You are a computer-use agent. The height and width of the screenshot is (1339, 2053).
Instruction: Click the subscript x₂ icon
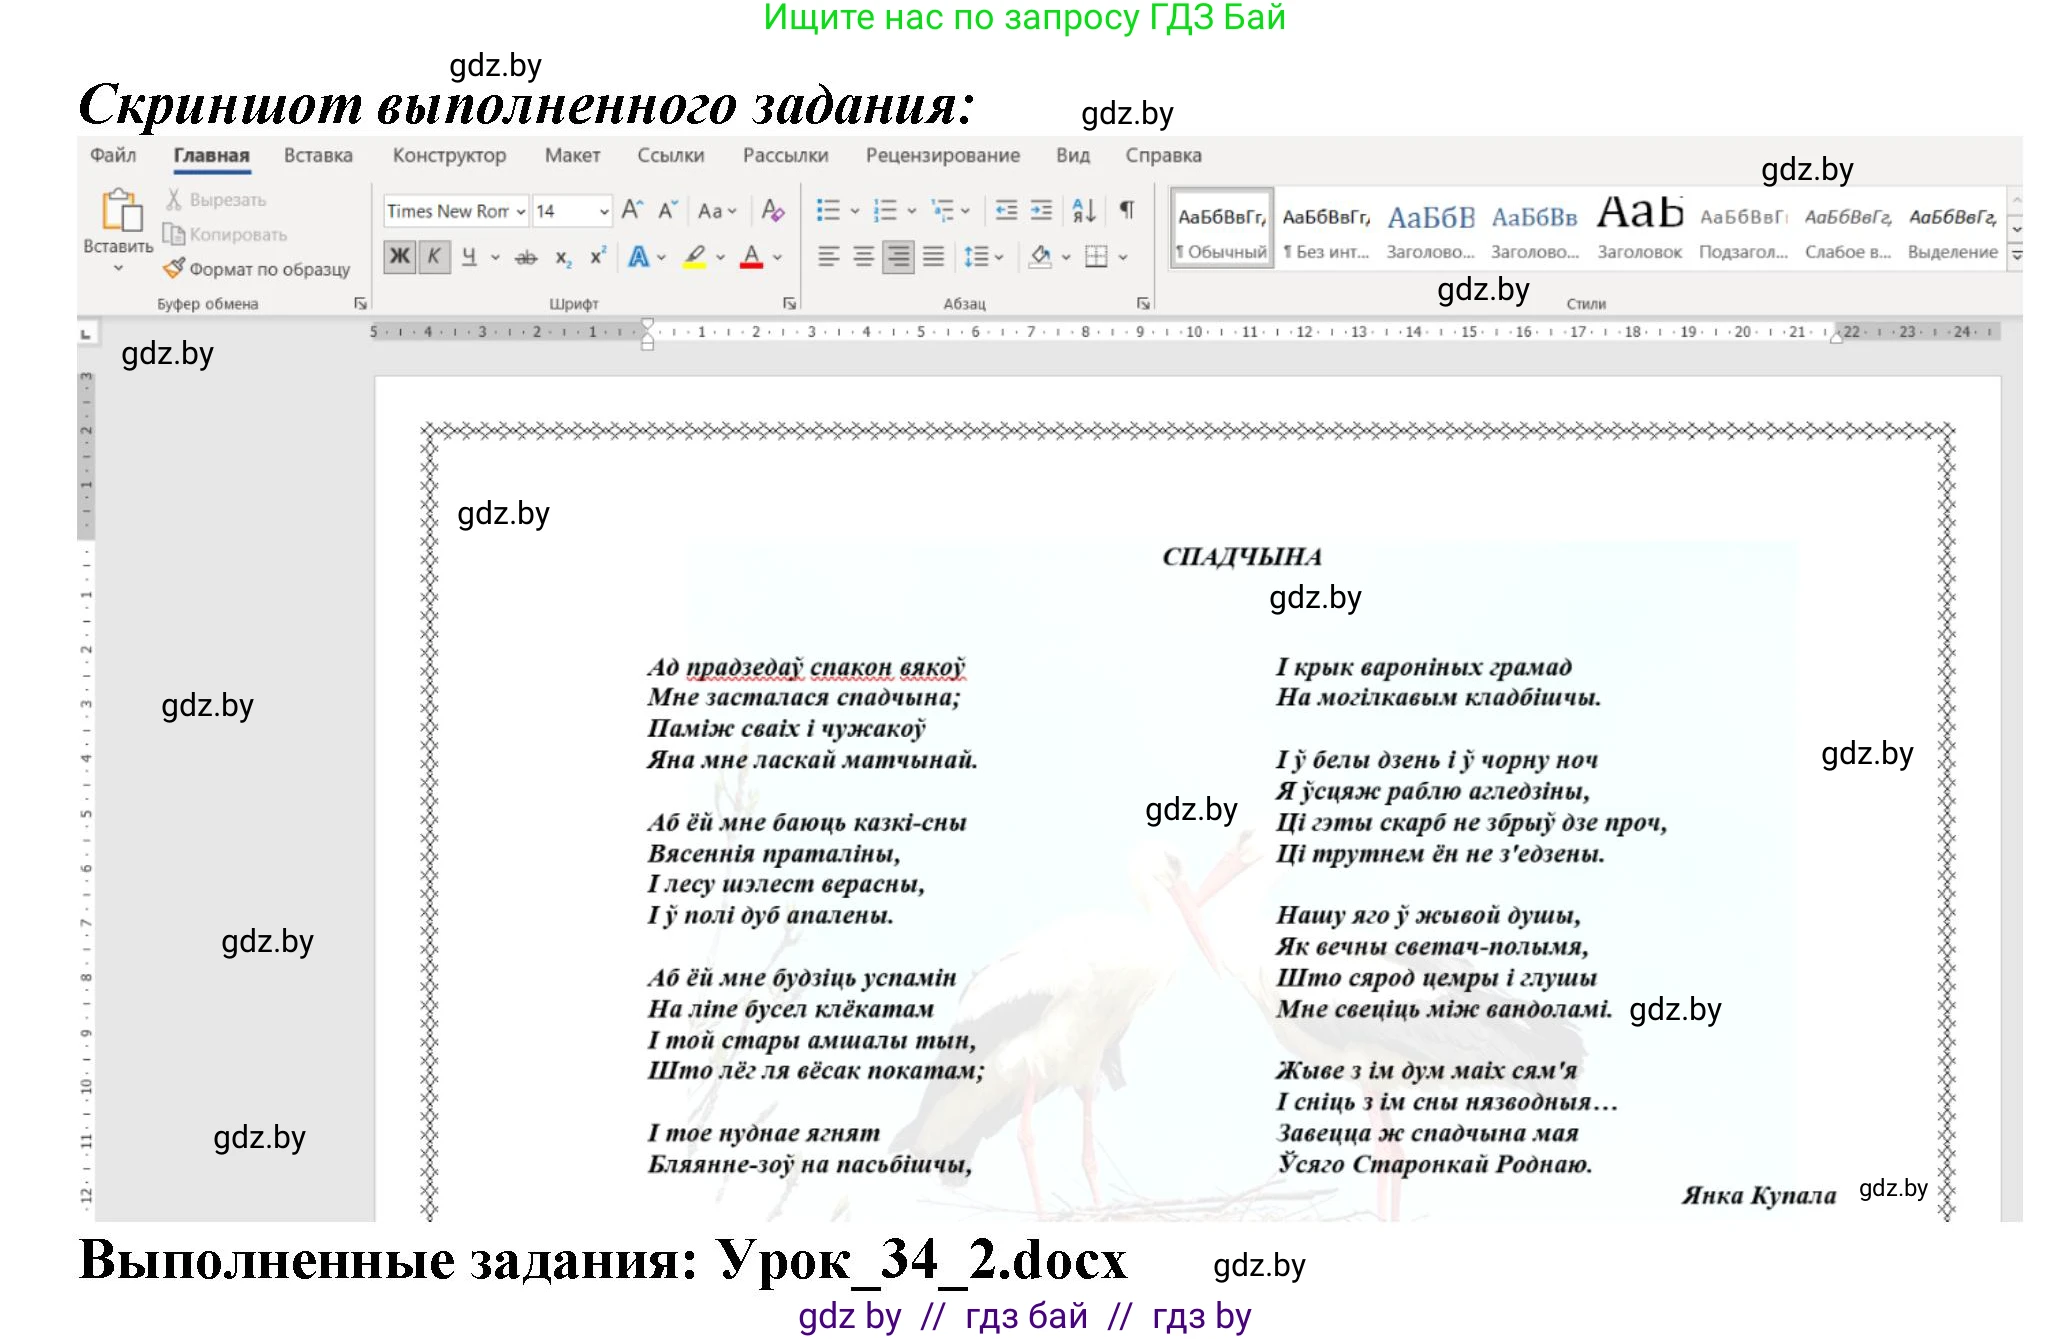[x=562, y=259]
